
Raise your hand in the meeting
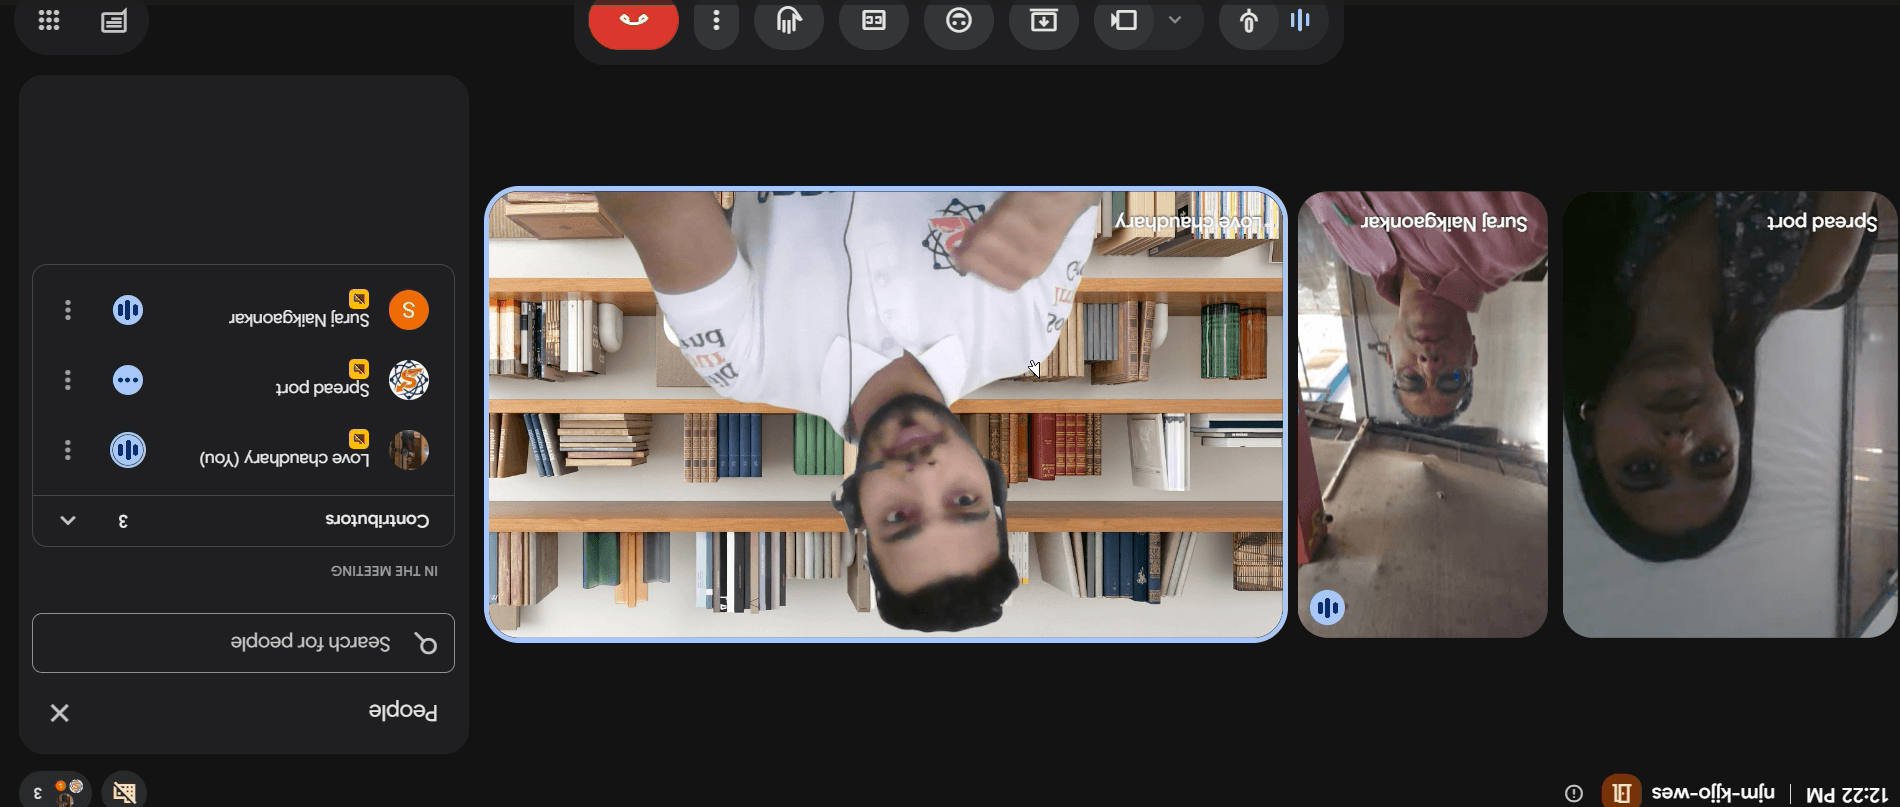click(x=789, y=21)
